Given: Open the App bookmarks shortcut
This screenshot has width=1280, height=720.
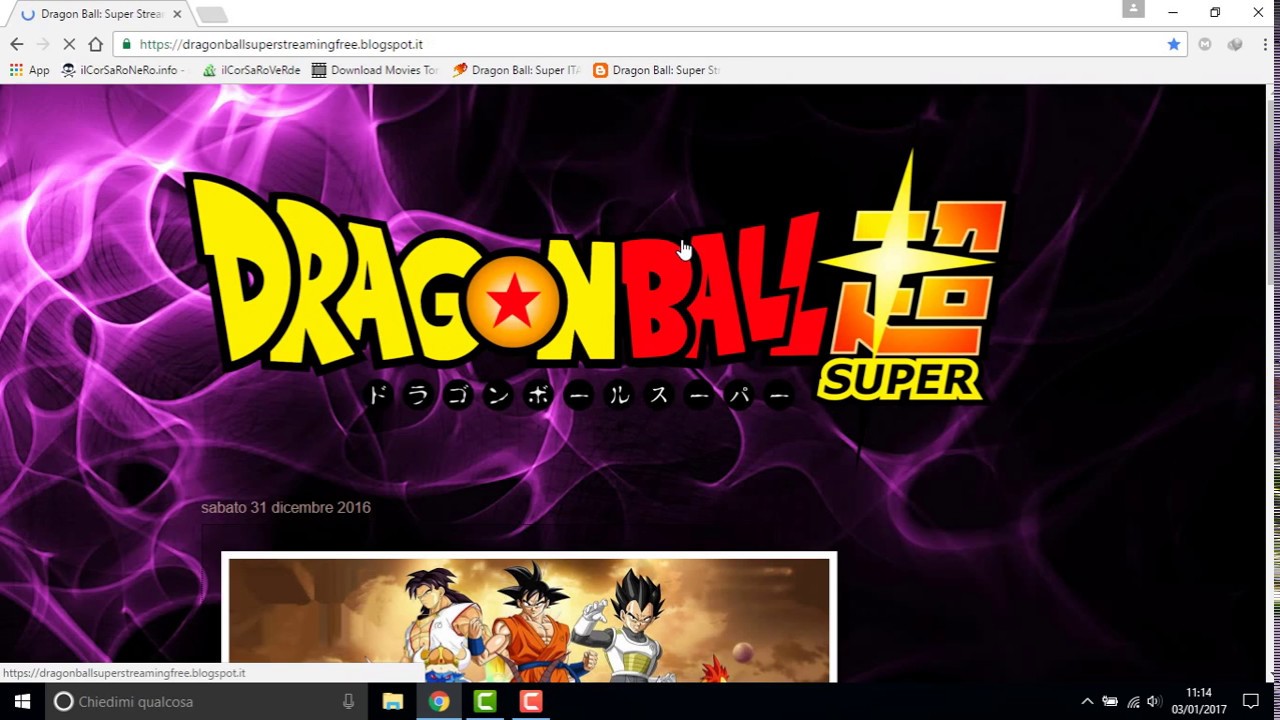Looking at the screenshot, I should [30, 70].
